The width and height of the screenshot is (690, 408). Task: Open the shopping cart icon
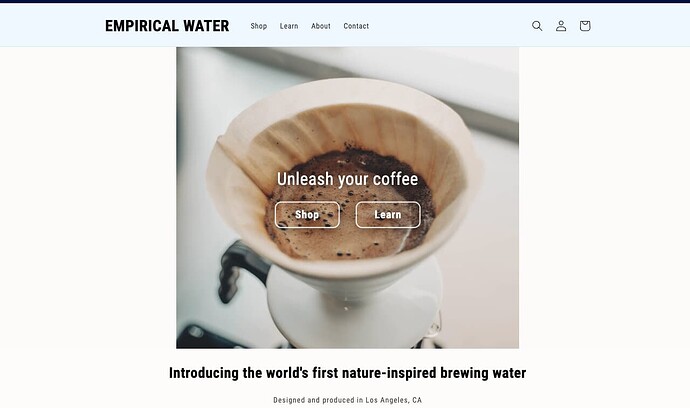point(584,26)
